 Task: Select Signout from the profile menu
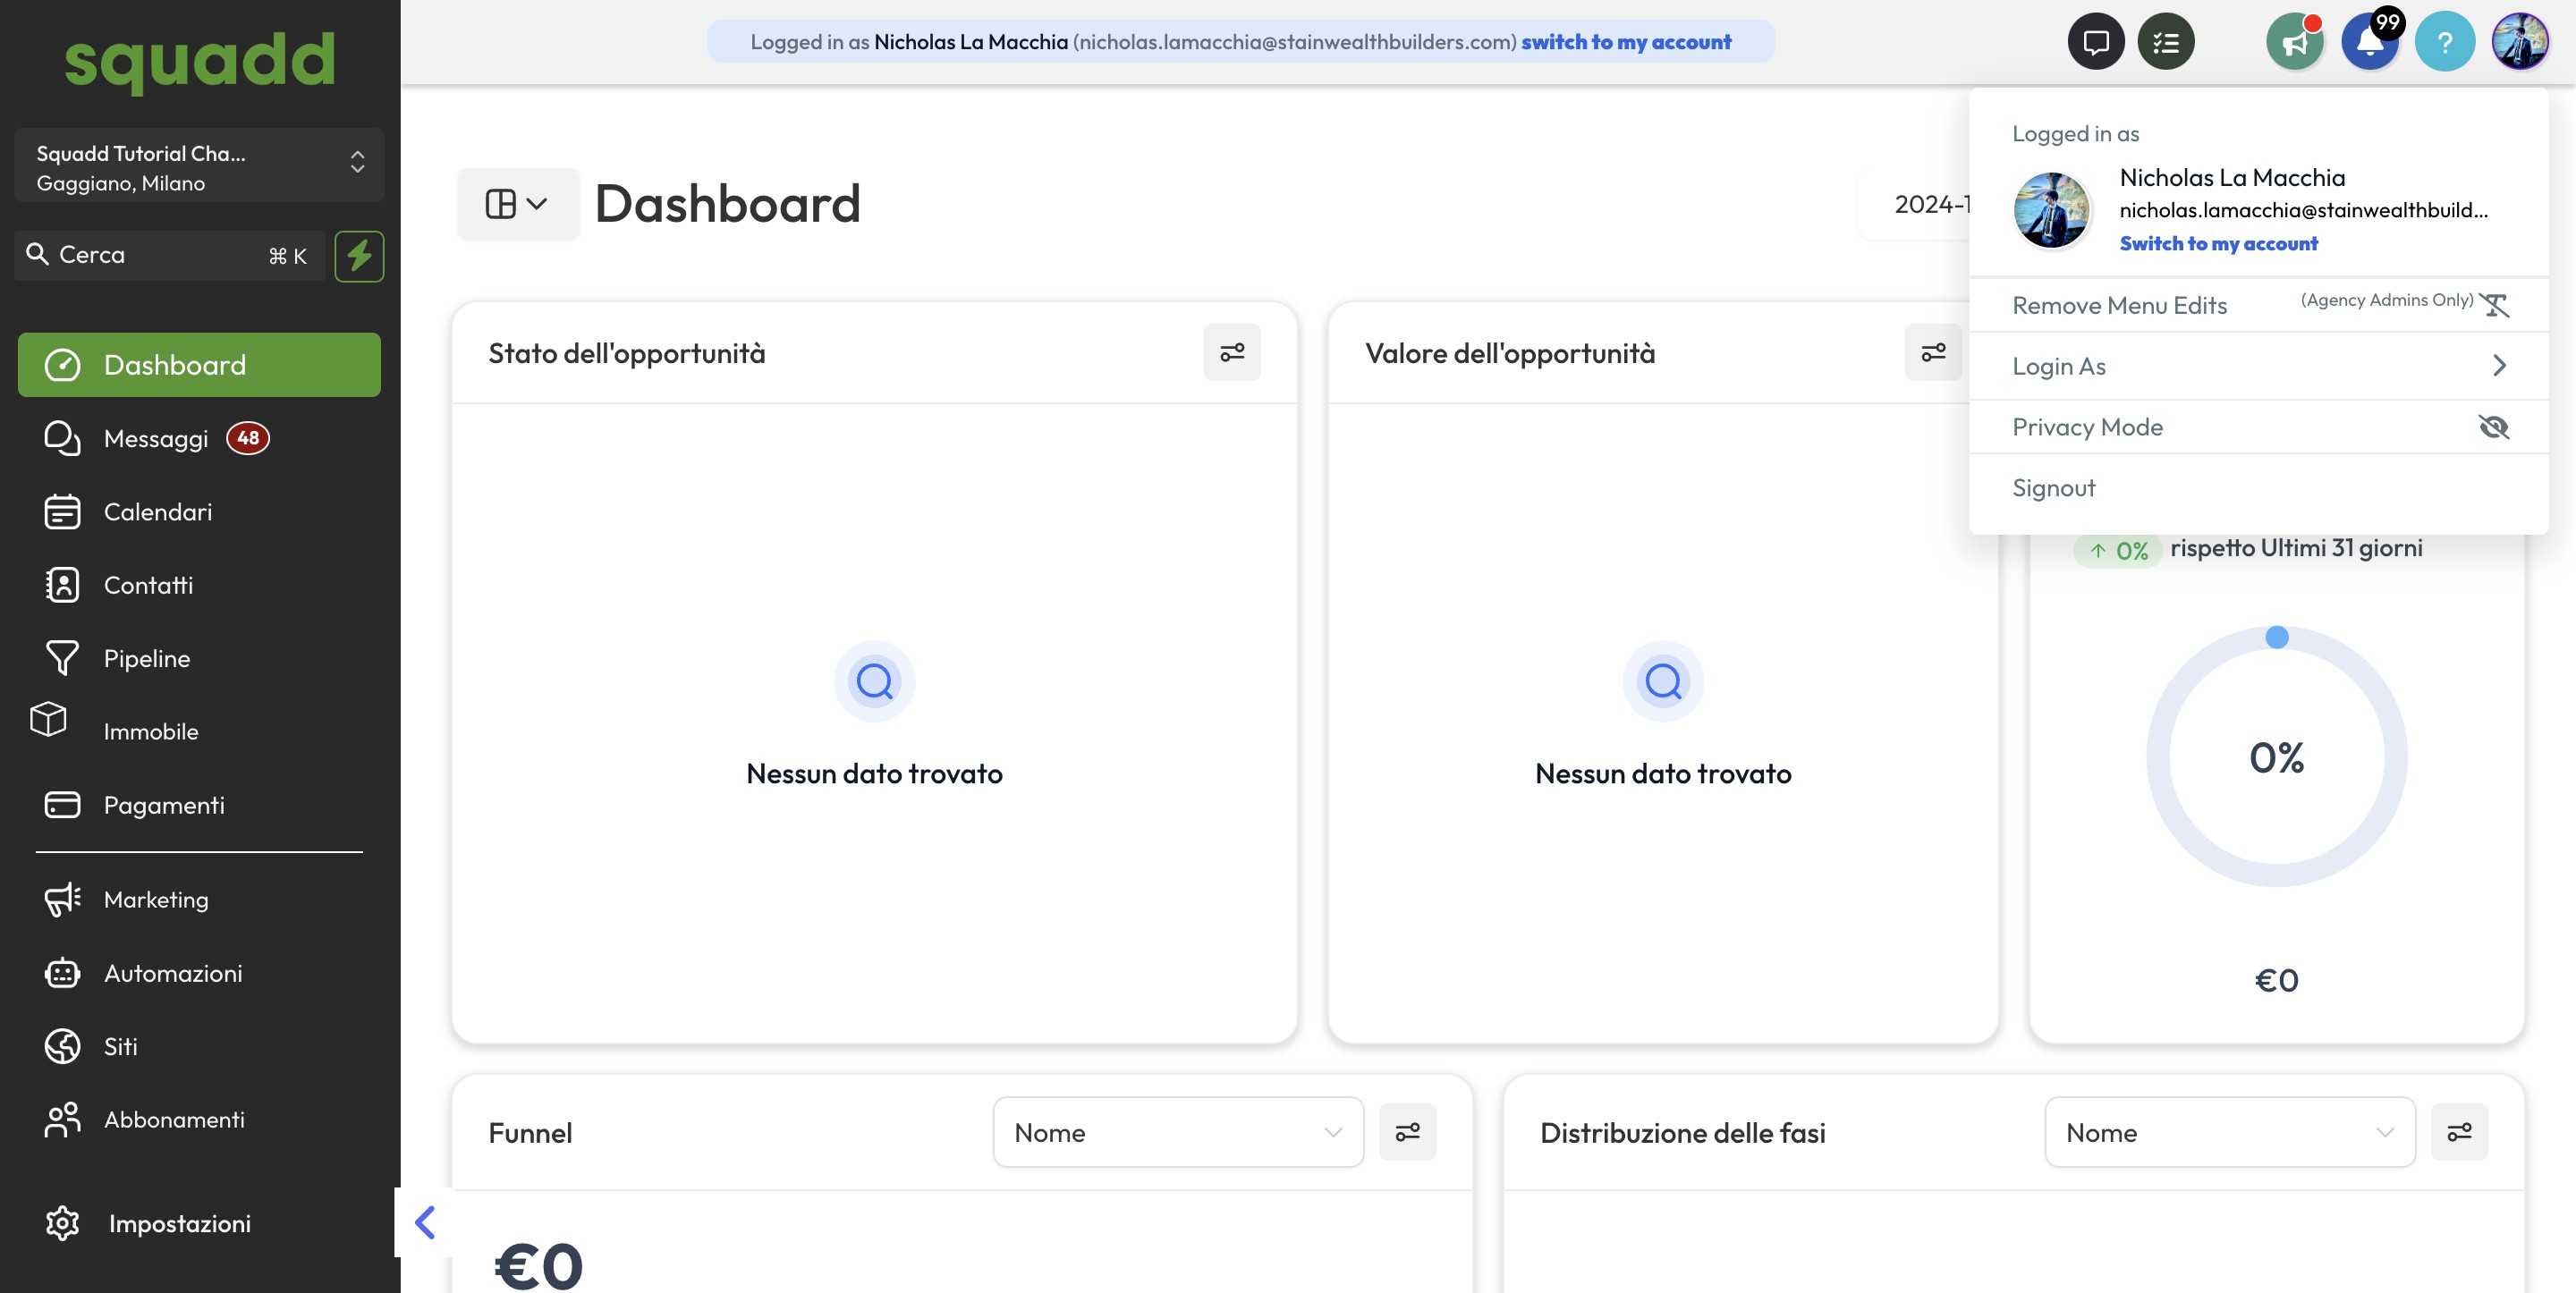click(x=2053, y=488)
